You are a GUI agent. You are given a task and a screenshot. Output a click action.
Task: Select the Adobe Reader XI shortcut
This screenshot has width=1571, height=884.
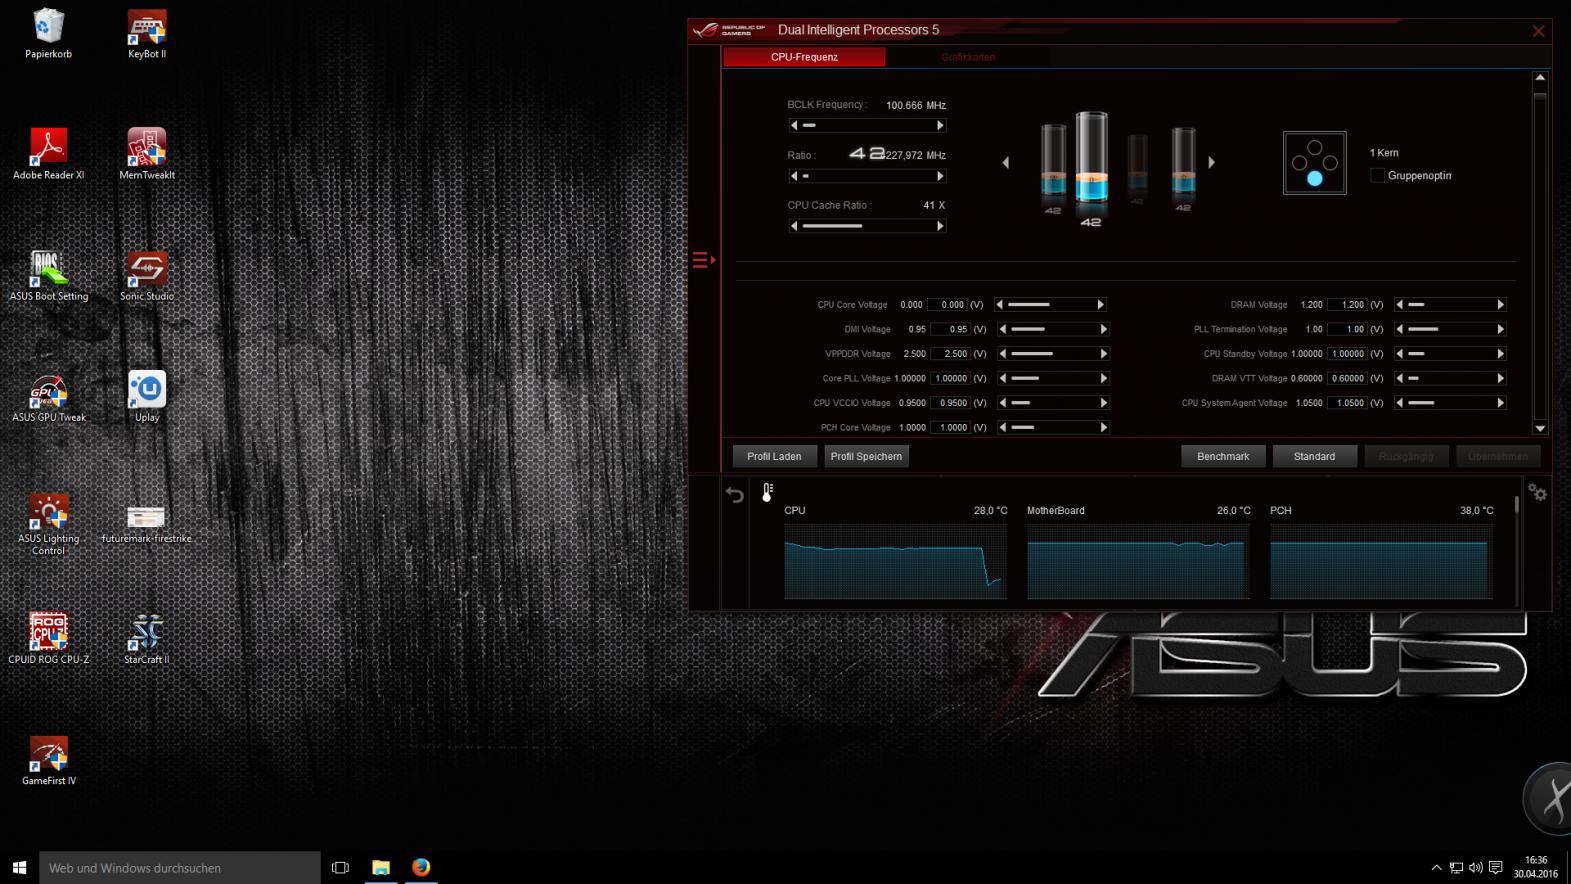(x=48, y=154)
